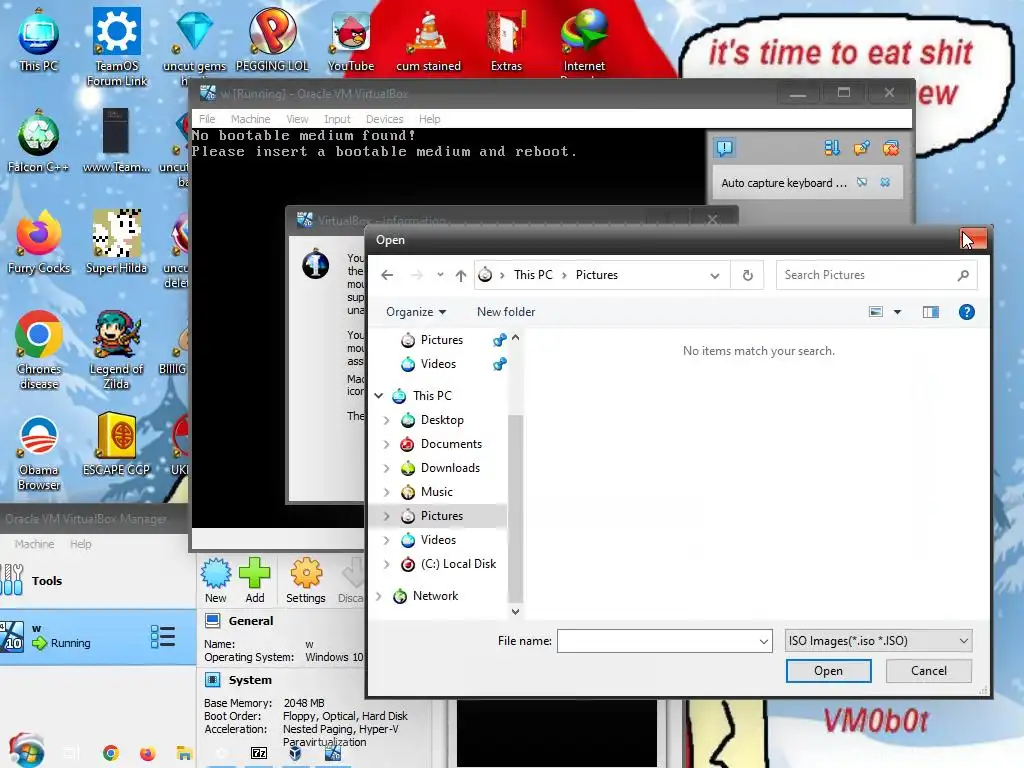The image size is (1024, 768).
Task: Select the running VM 'w' entry
Action: [97, 637]
